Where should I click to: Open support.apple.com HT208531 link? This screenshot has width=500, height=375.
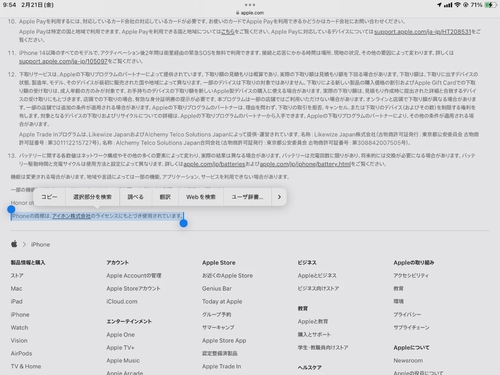423,32
